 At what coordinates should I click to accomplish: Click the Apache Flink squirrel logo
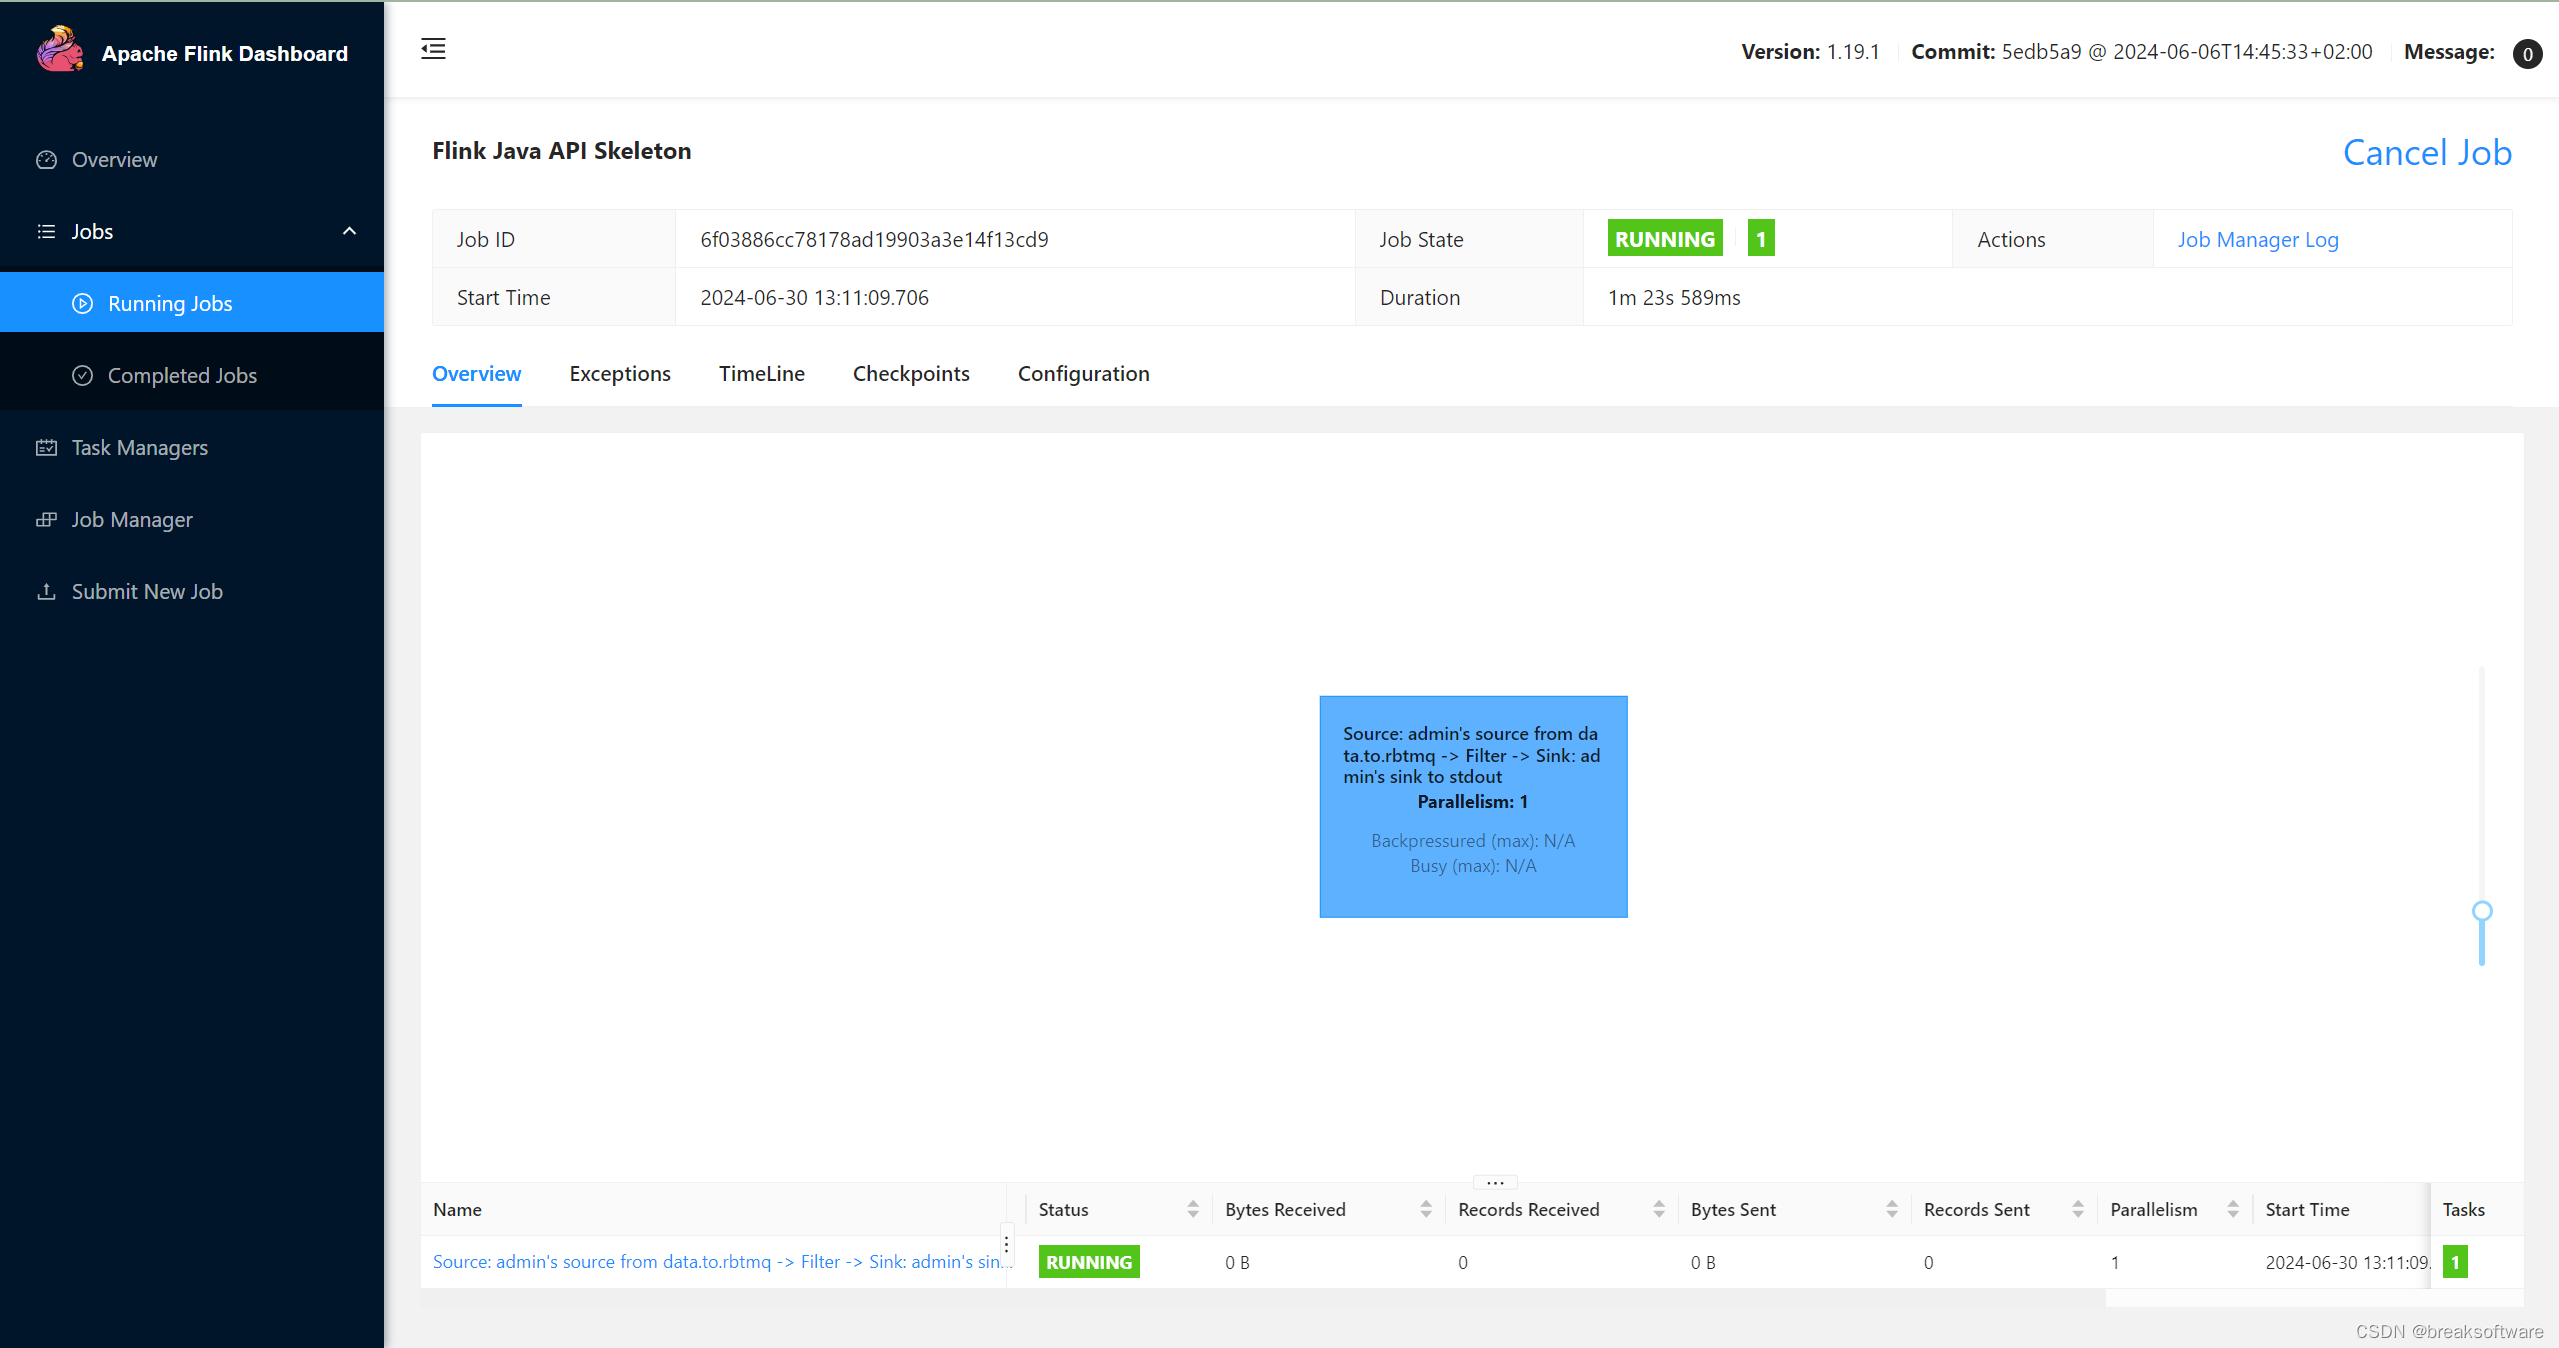tap(60, 50)
